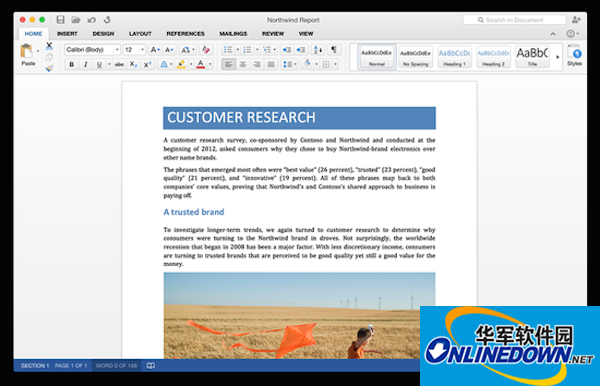Clear all formatting with eraser icon
This screenshot has width=600, height=386.
click(x=206, y=50)
